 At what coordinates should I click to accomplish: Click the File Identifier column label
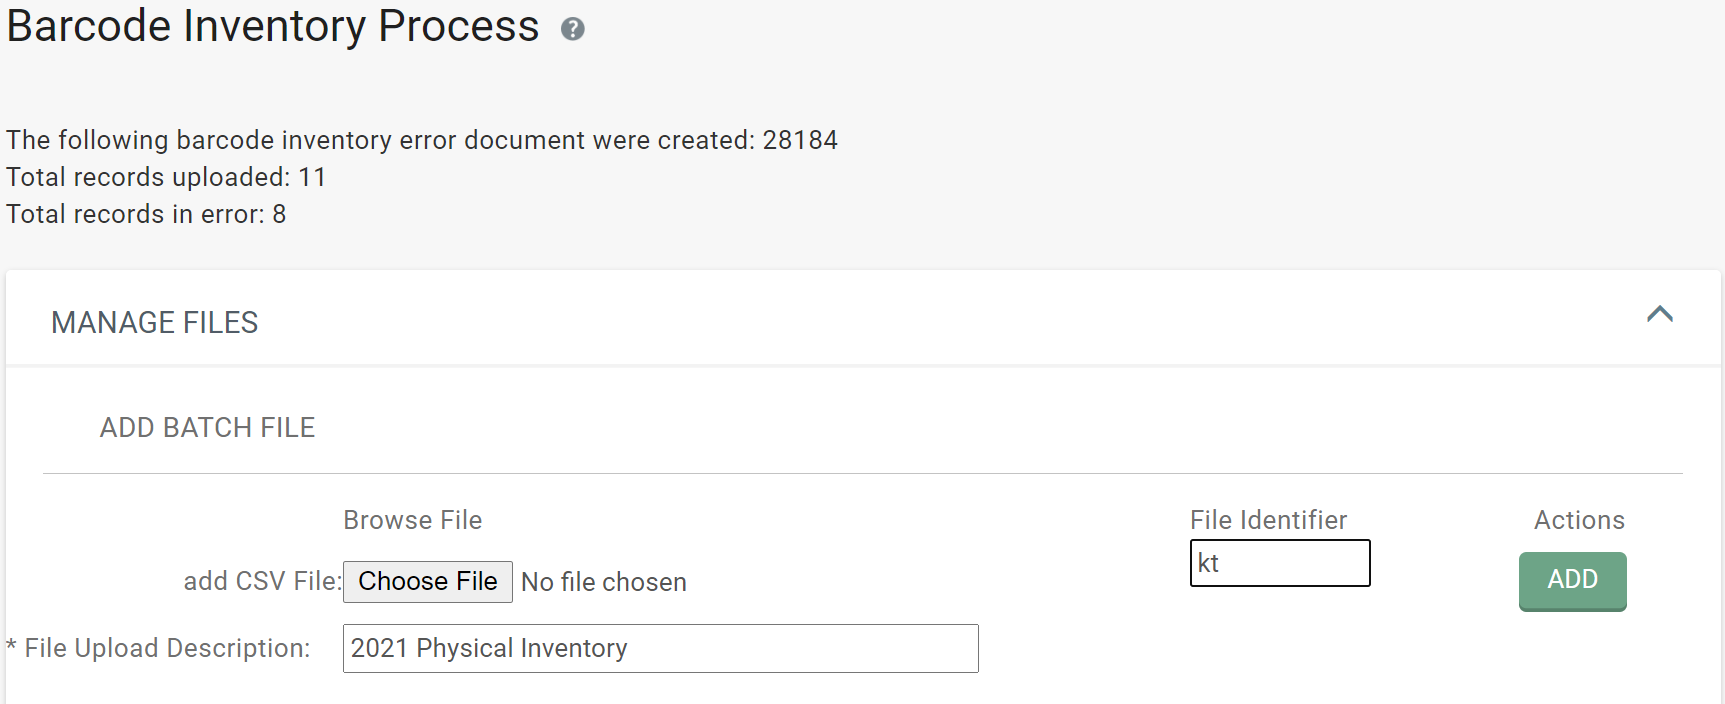click(x=1268, y=520)
